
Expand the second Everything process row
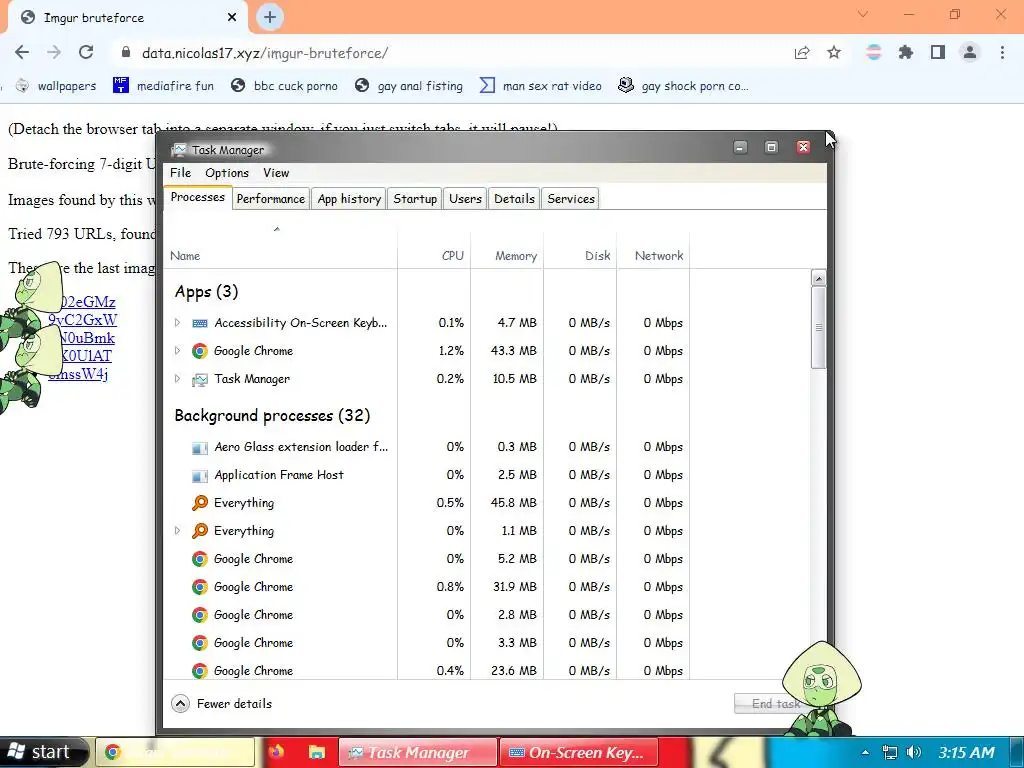pos(177,531)
